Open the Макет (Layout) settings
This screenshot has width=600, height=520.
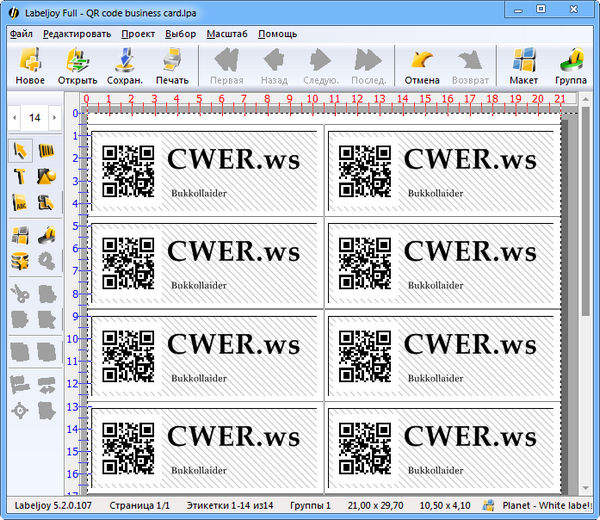523,66
